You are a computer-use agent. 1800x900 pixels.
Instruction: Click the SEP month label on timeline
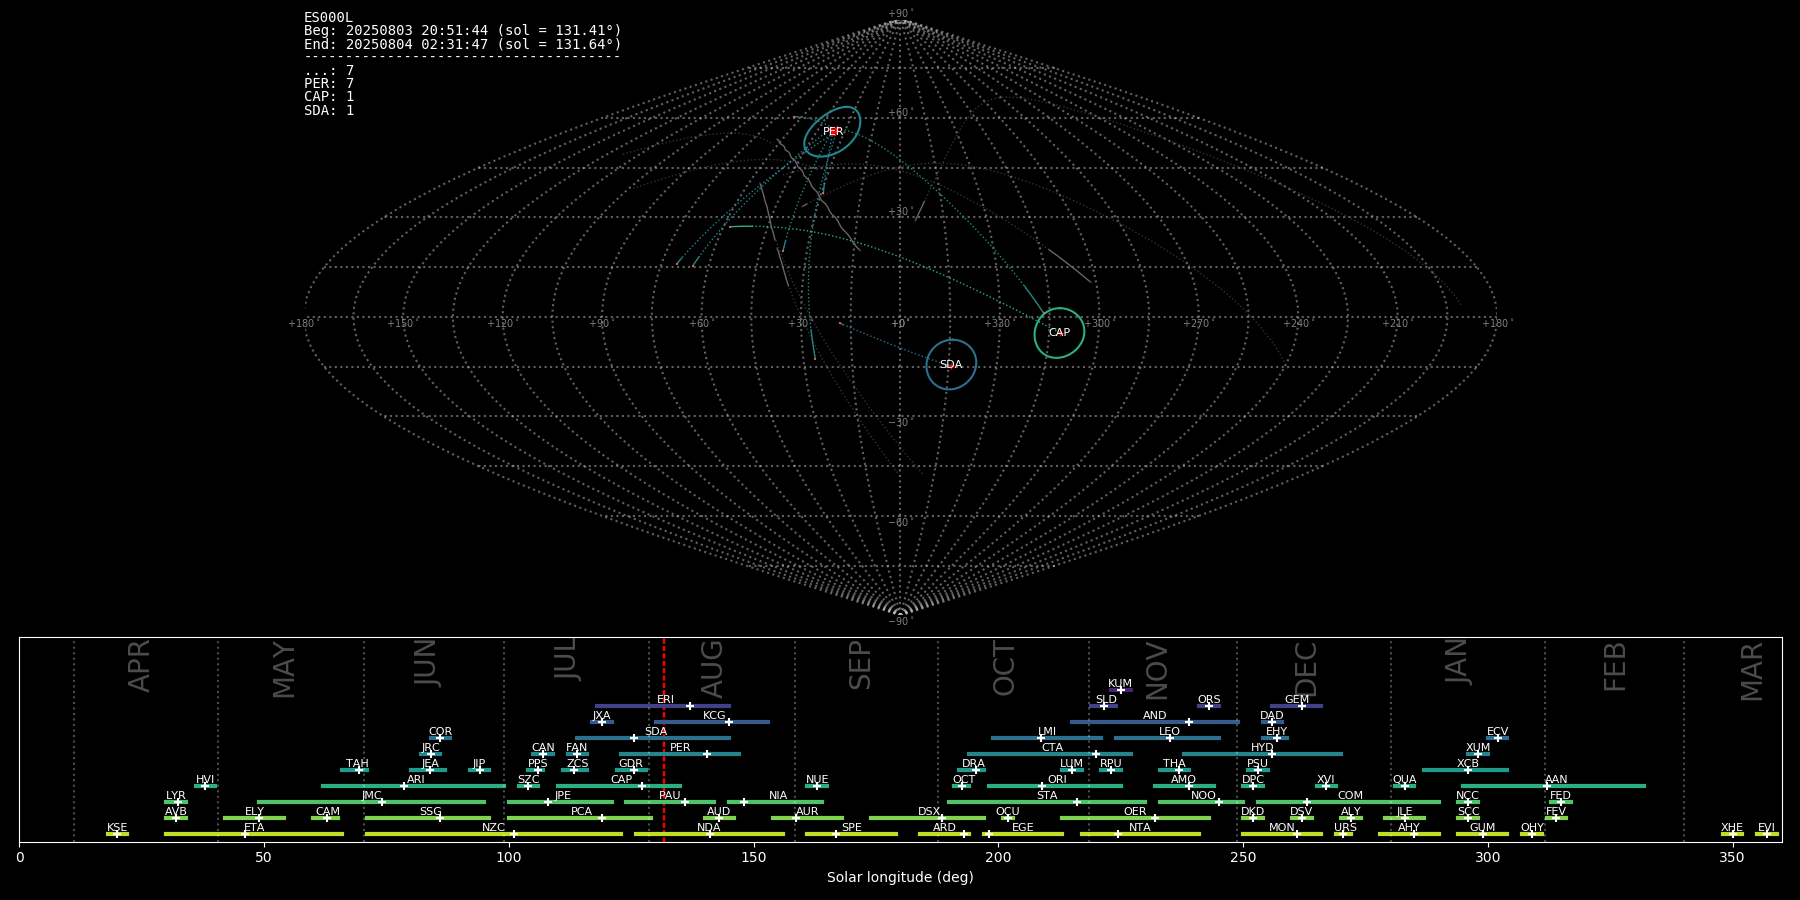pos(860,666)
